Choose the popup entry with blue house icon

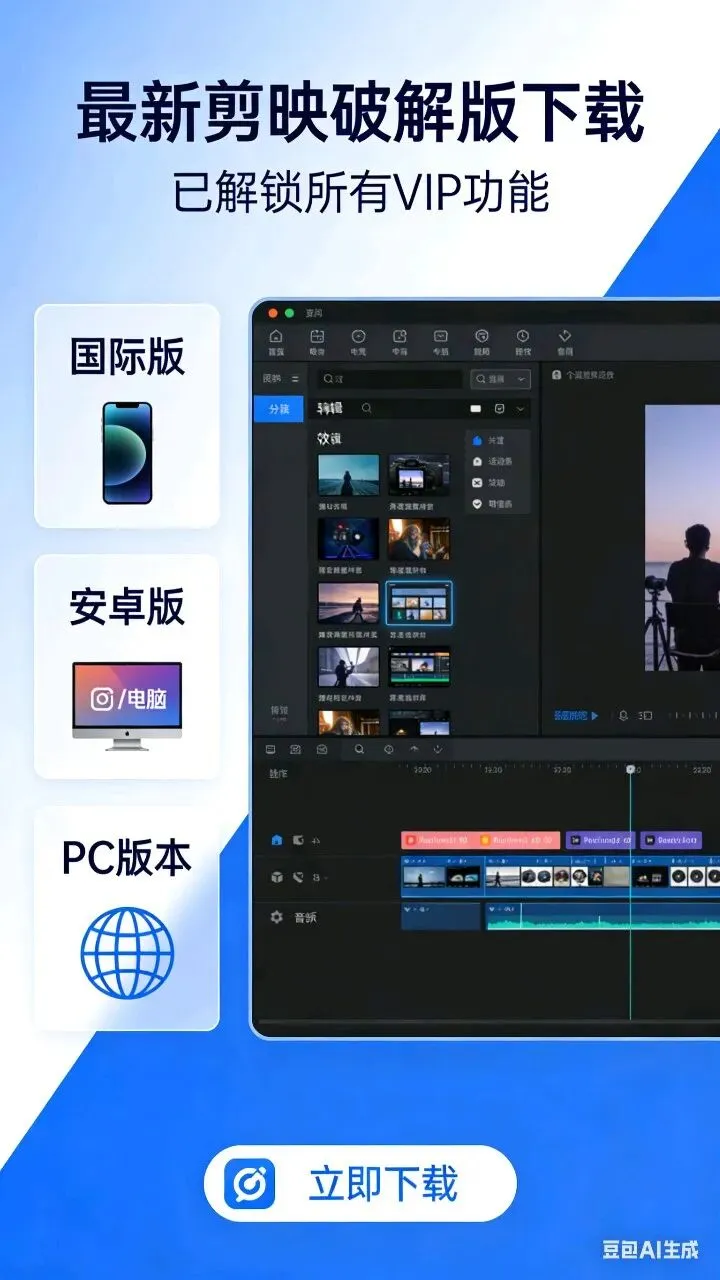coord(497,440)
